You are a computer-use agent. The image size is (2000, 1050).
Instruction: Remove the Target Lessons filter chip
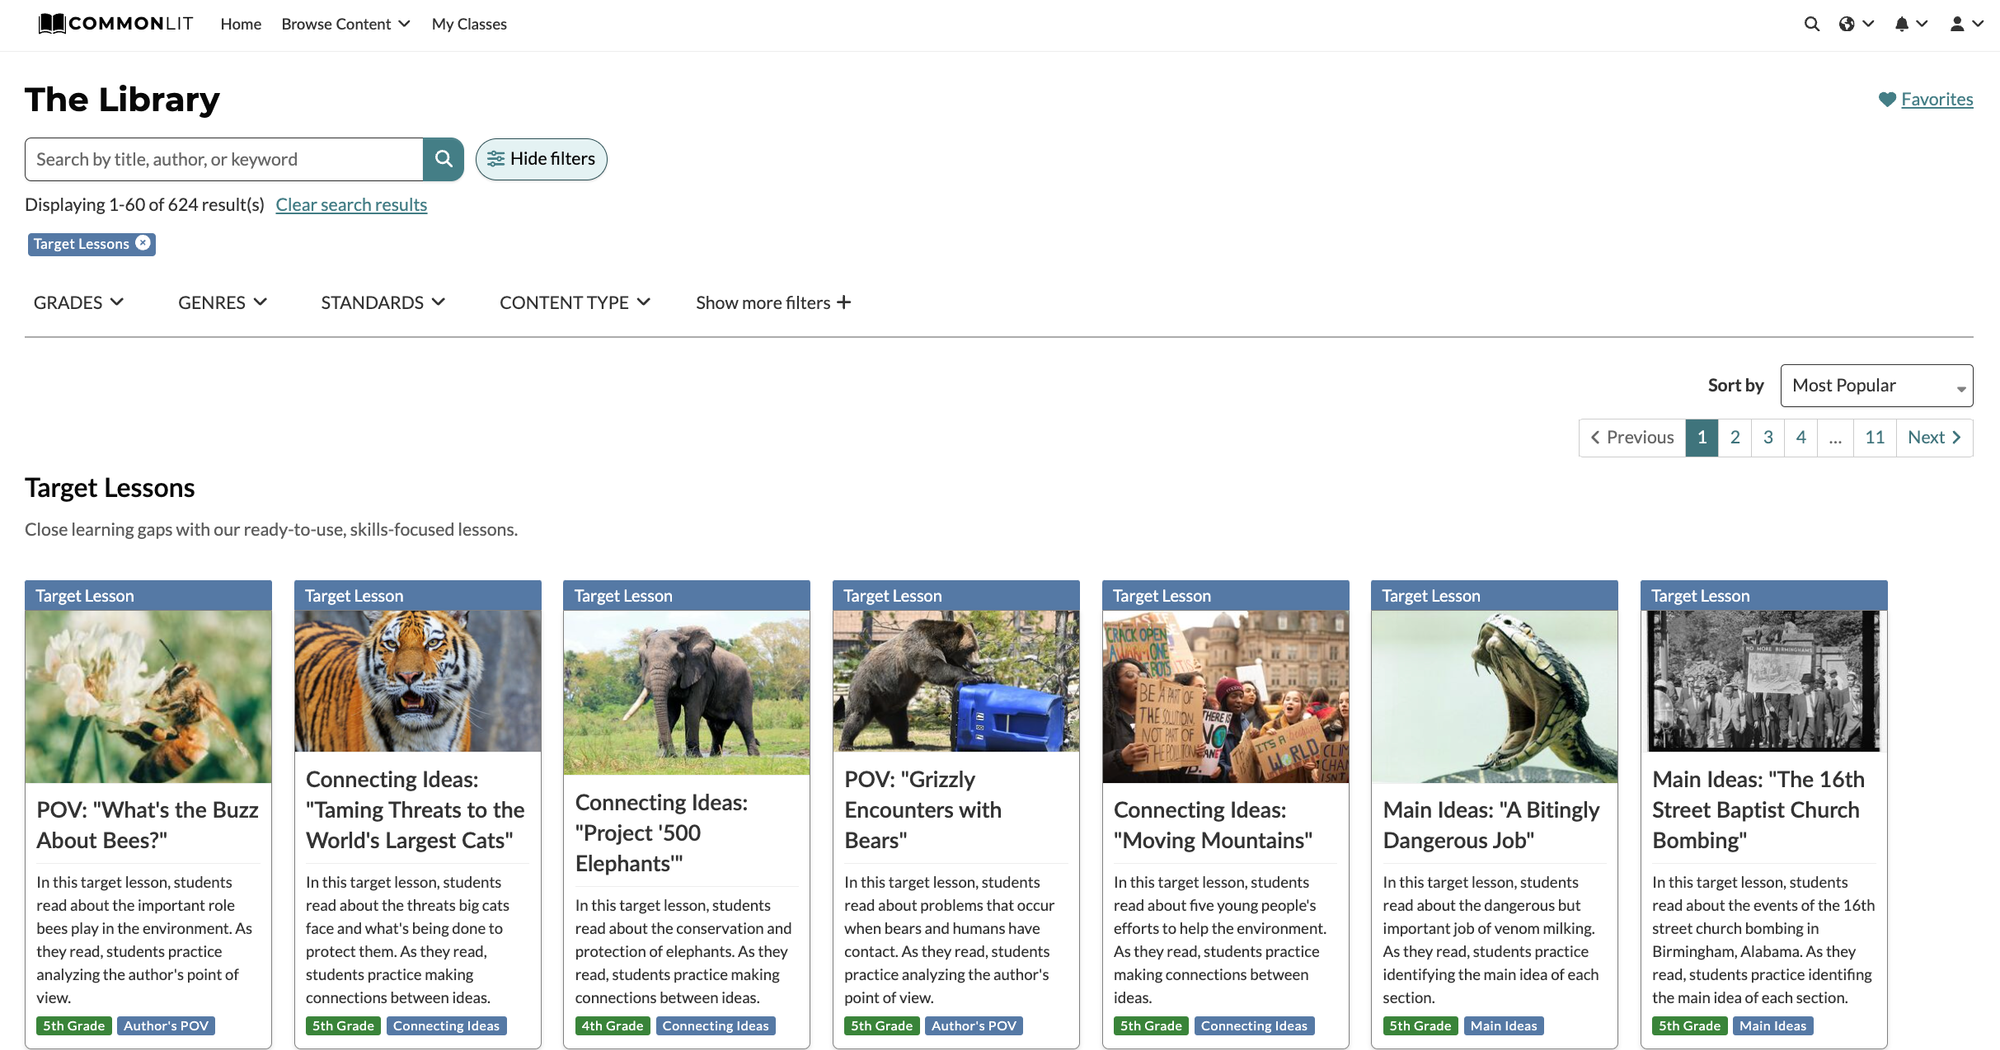click(x=143, y=243)
